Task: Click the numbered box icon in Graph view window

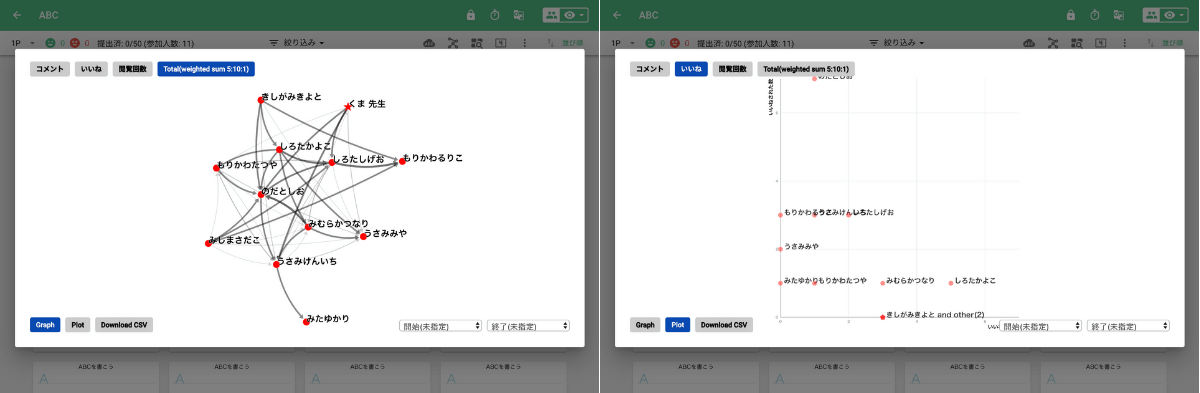Action: [501, 43]
